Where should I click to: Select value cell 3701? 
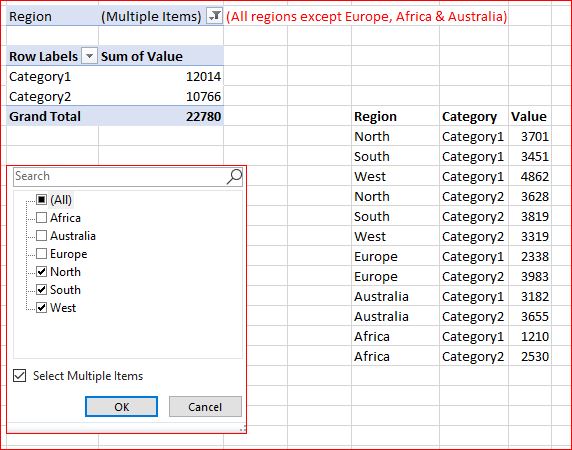(530, 136)
